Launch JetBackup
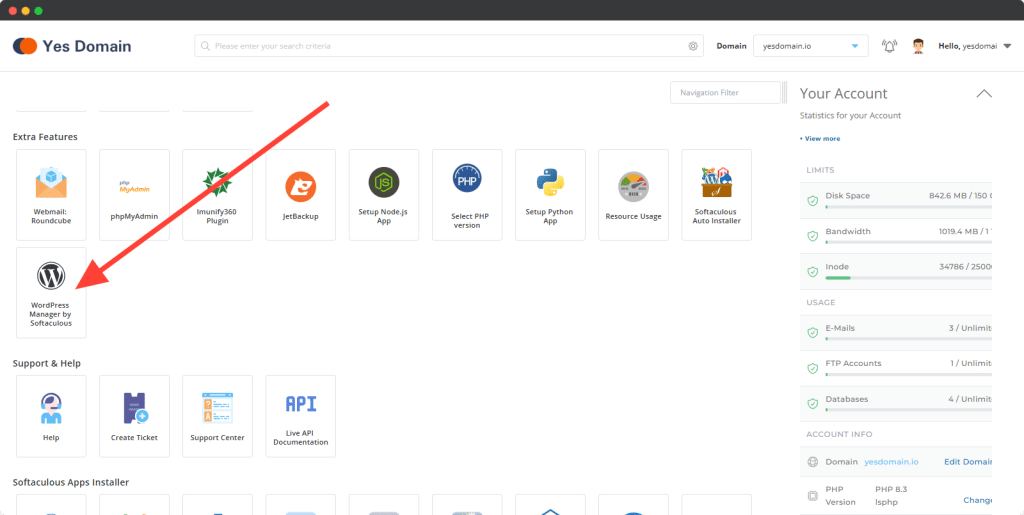This screenshot has height=515, width=1024. 300,195
